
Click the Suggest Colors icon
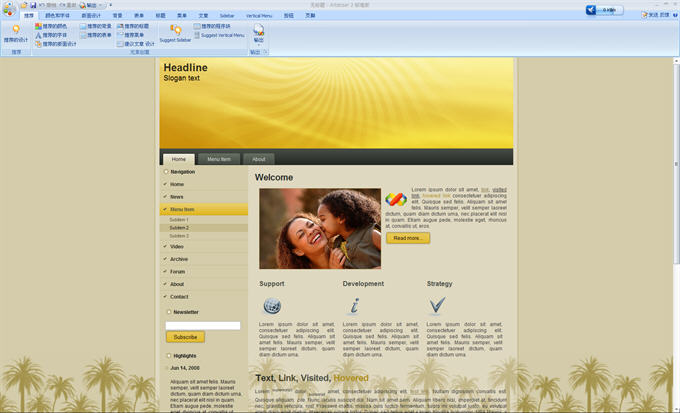(x=38, y=26)
